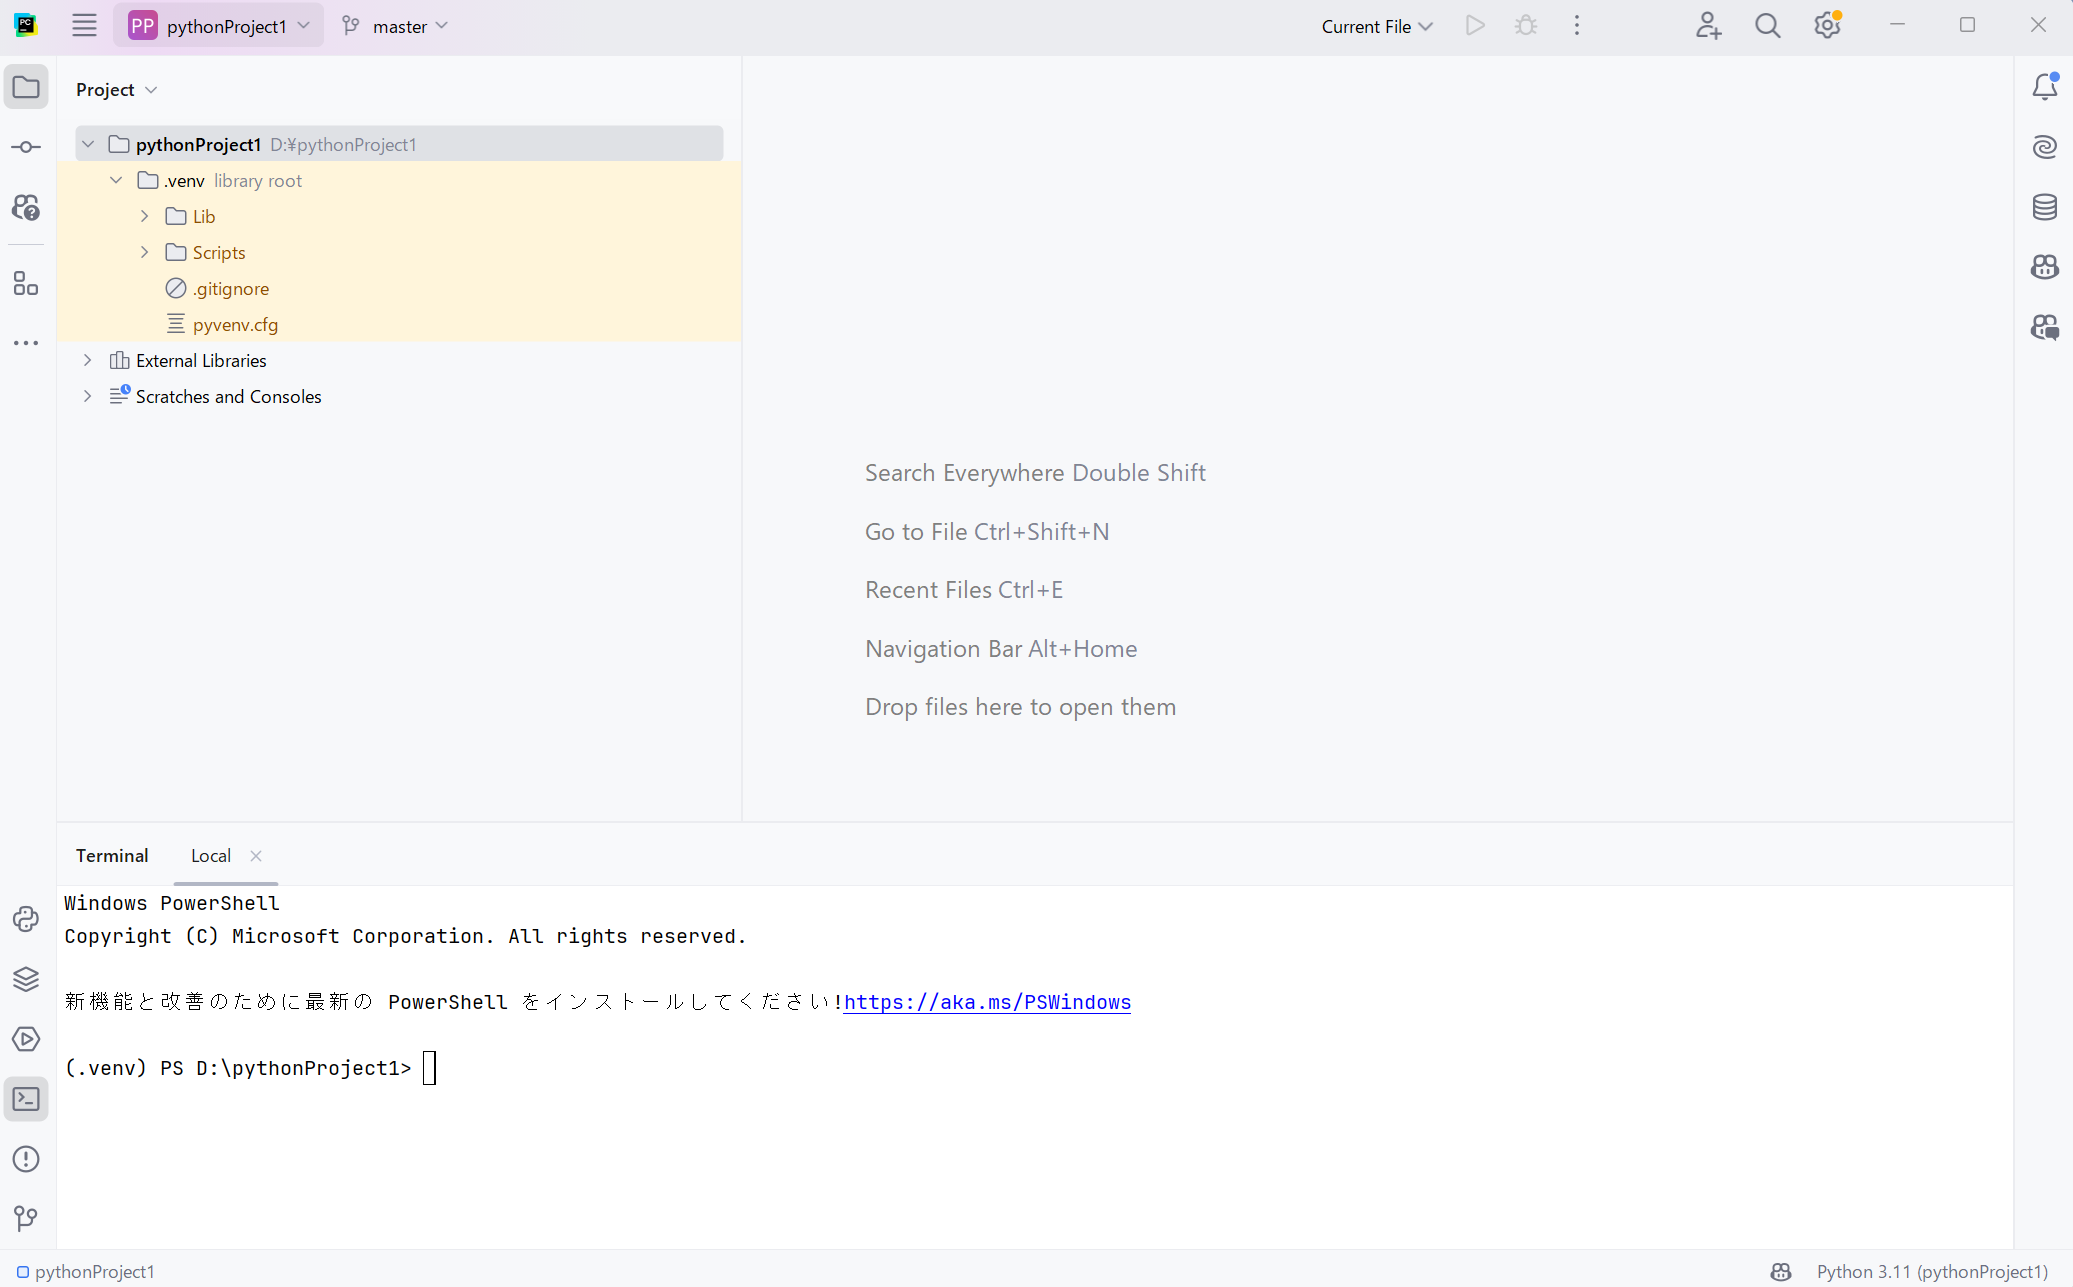
Task: Open Search Everywhere via magnifier icon
Action: point(1768,25)
